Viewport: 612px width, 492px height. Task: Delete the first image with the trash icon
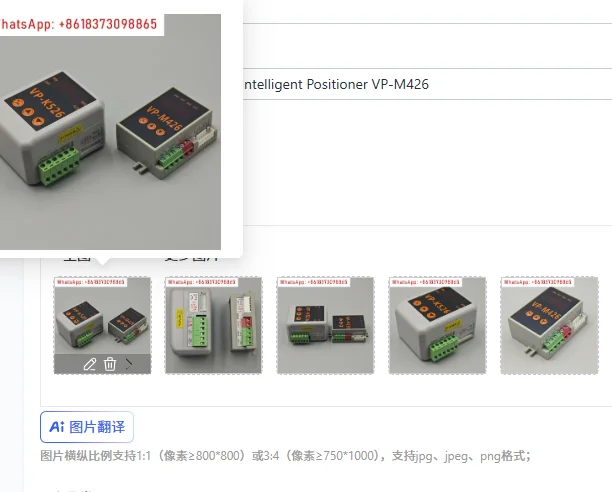point(110,364)
